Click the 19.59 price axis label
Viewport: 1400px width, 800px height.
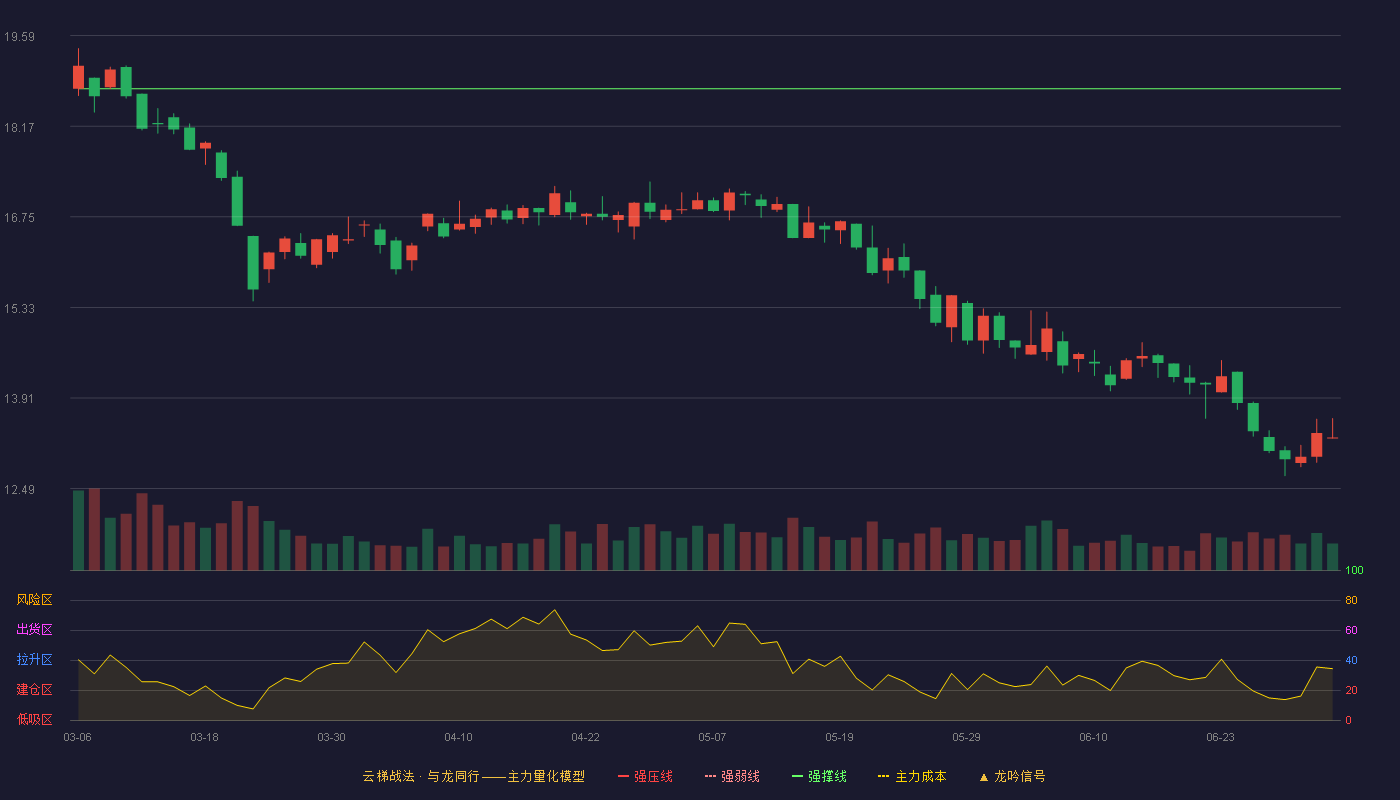[19, 37]
